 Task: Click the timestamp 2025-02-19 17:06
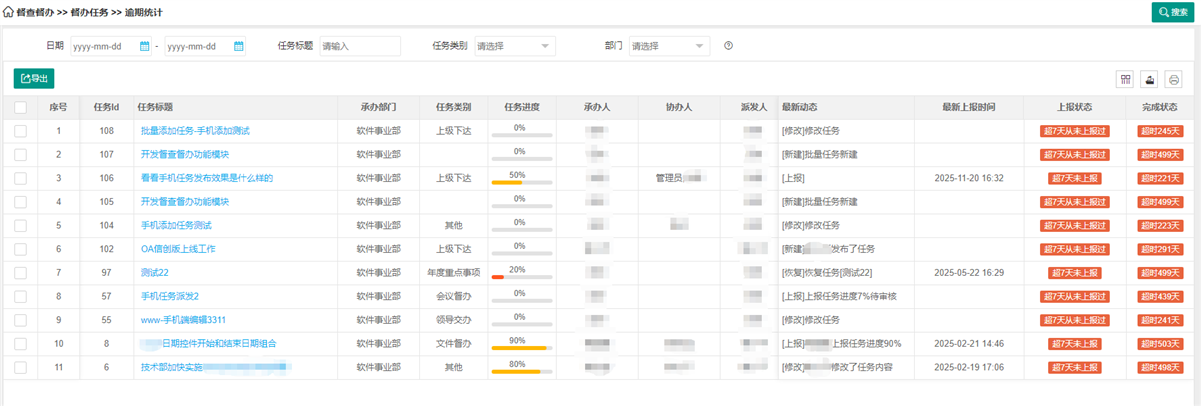click(968, 367)
